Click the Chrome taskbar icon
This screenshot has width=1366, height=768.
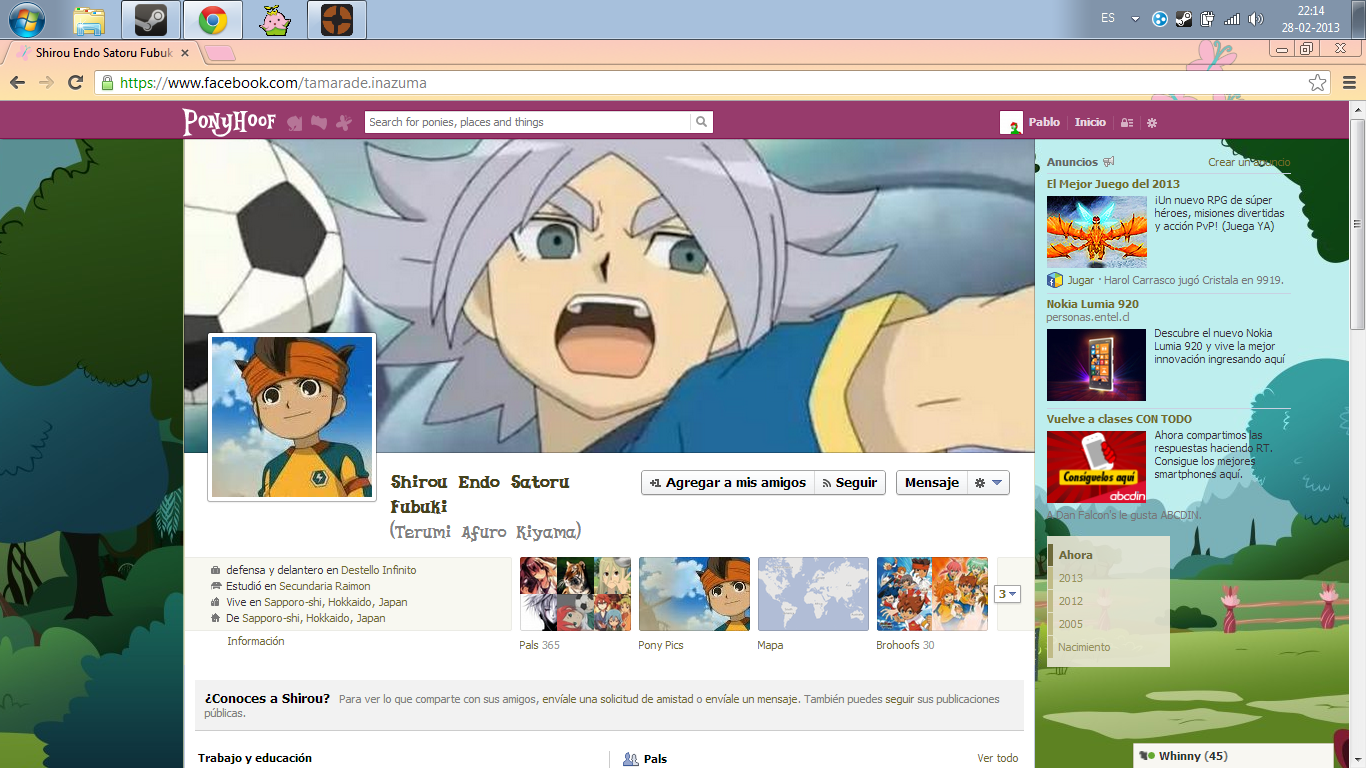point(212,19)
